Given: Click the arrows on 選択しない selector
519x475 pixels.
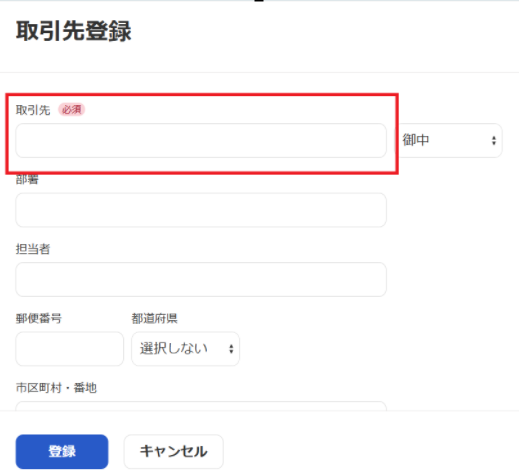Looking at the screenshot, I should (x=231, y=349).
